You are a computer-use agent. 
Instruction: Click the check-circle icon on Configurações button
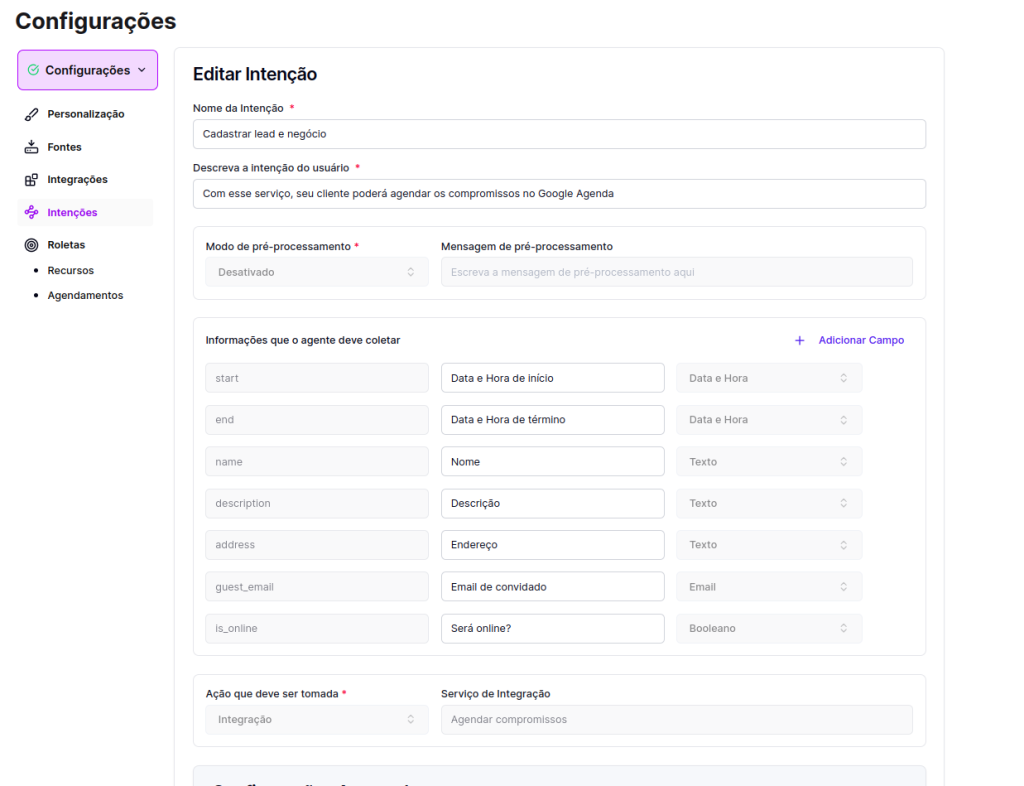click(x=34, y=70)
